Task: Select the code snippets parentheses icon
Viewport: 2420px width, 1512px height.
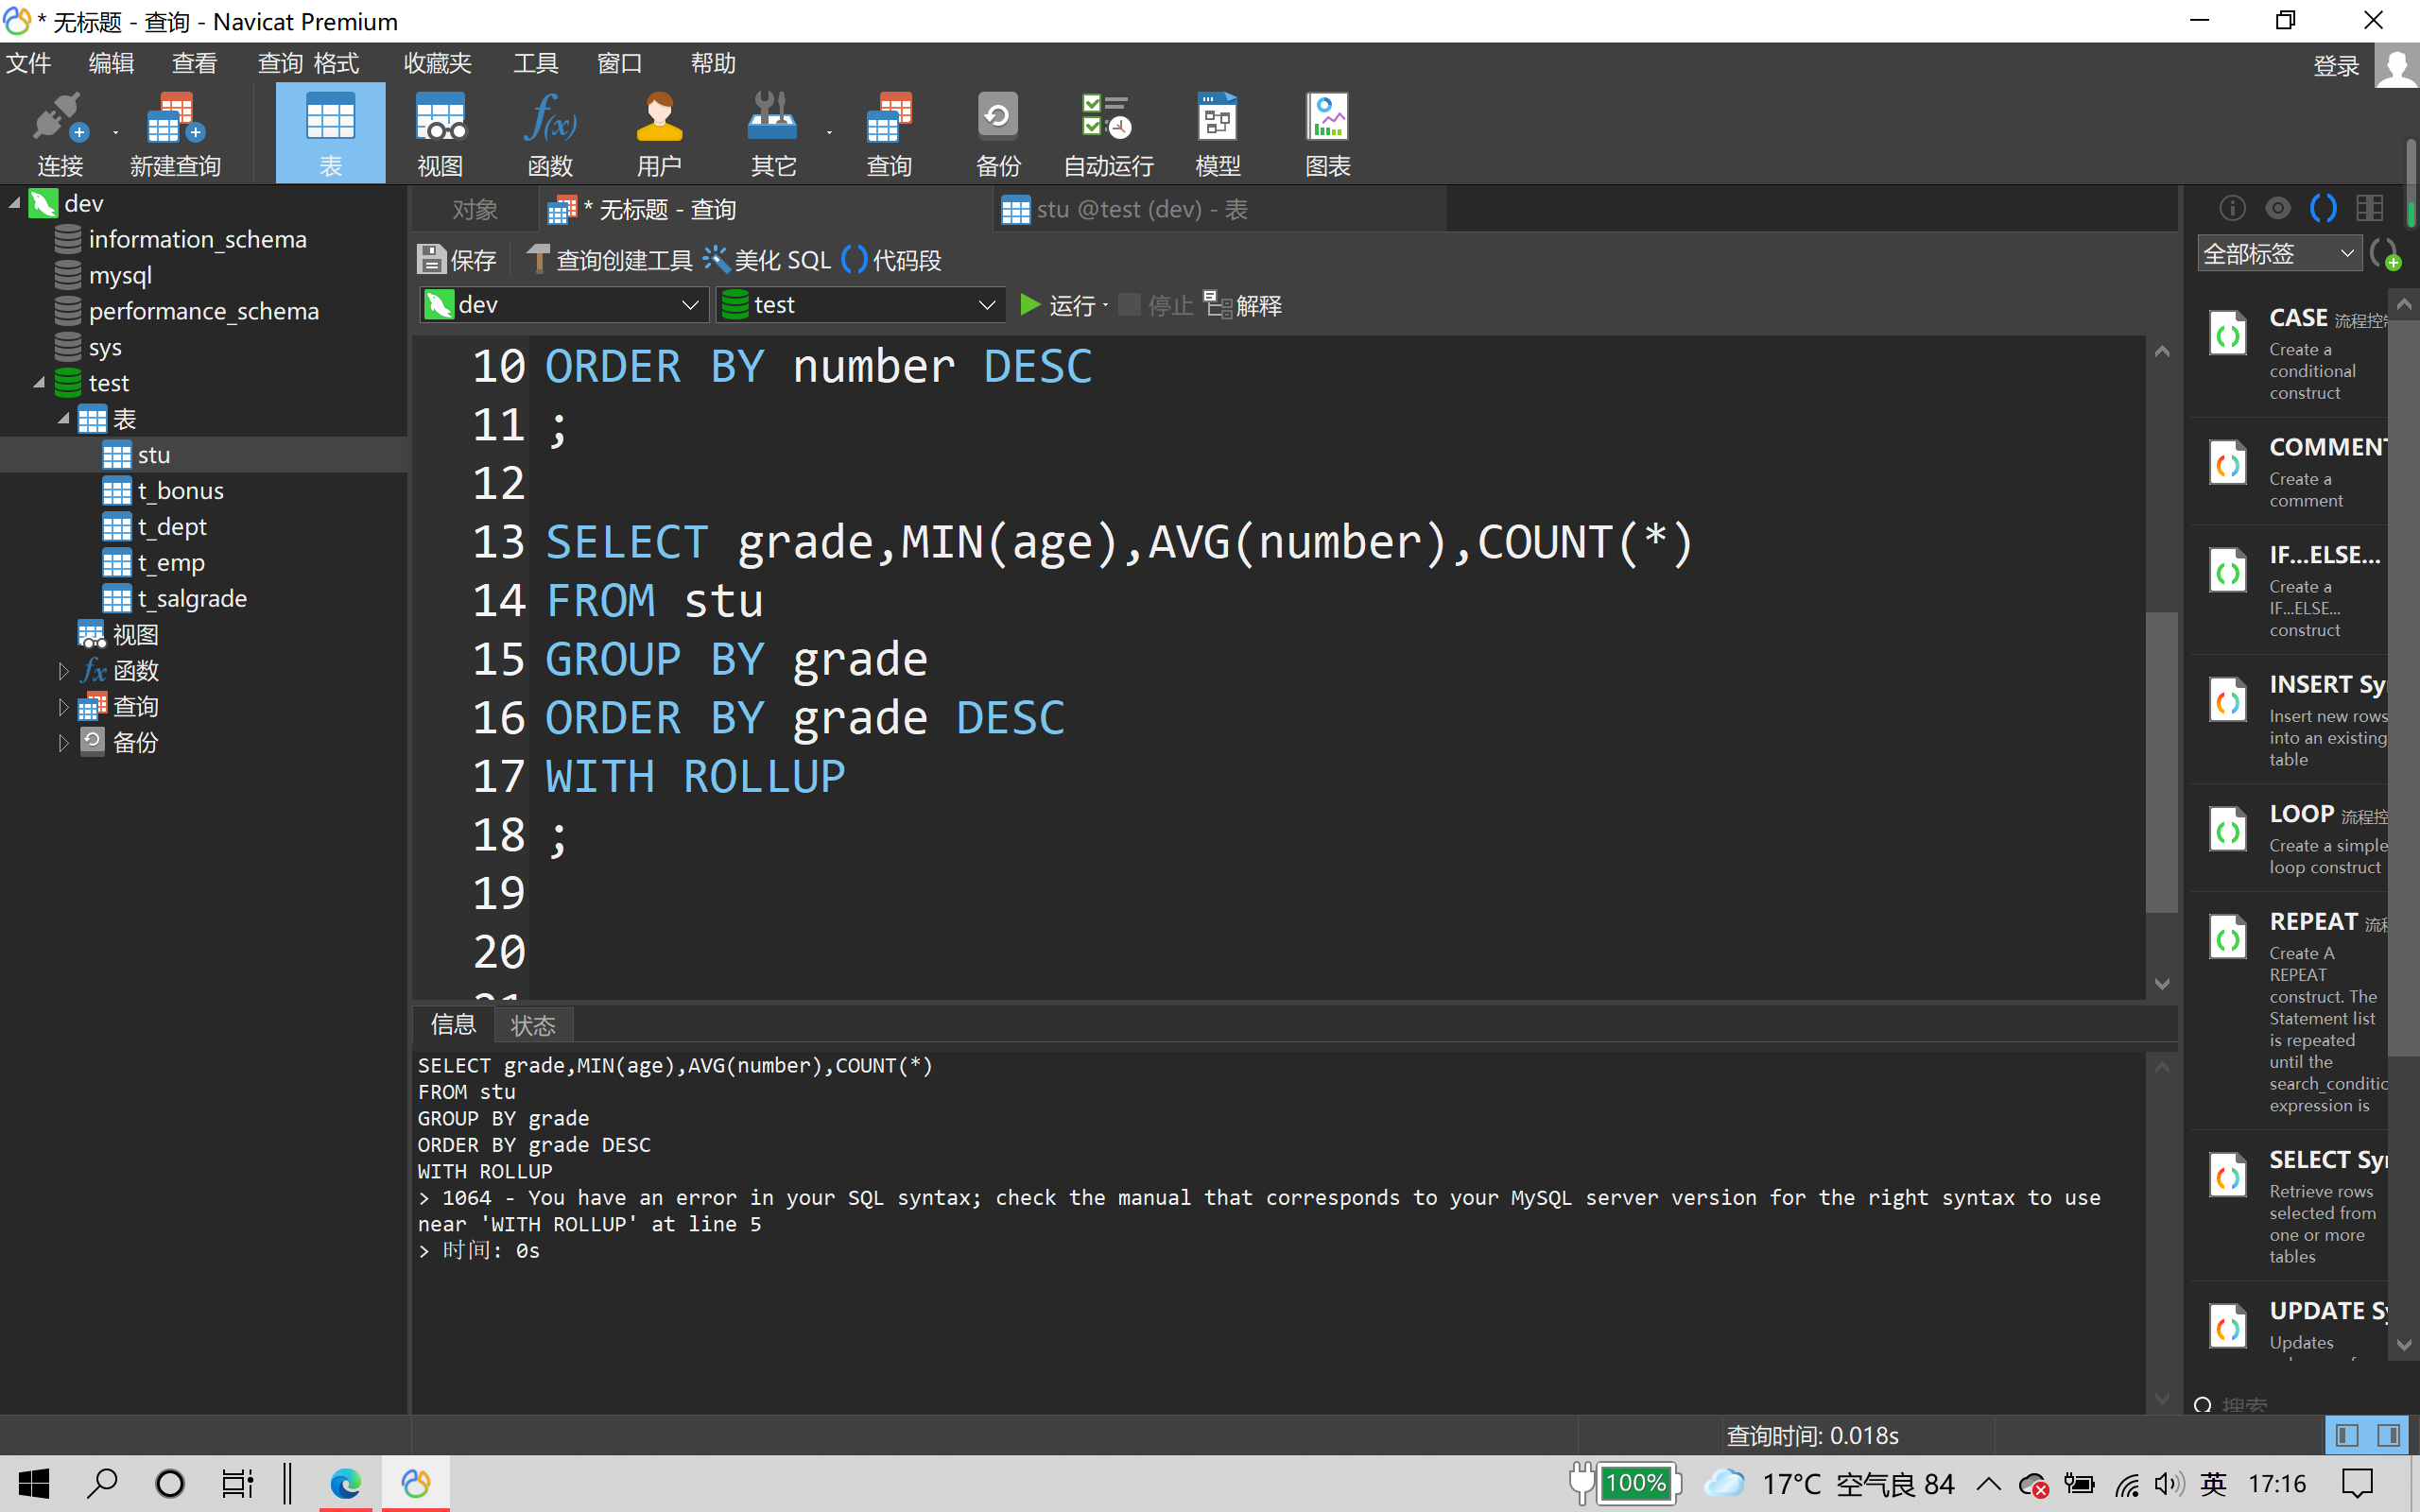Action: tap(2324, 208)
